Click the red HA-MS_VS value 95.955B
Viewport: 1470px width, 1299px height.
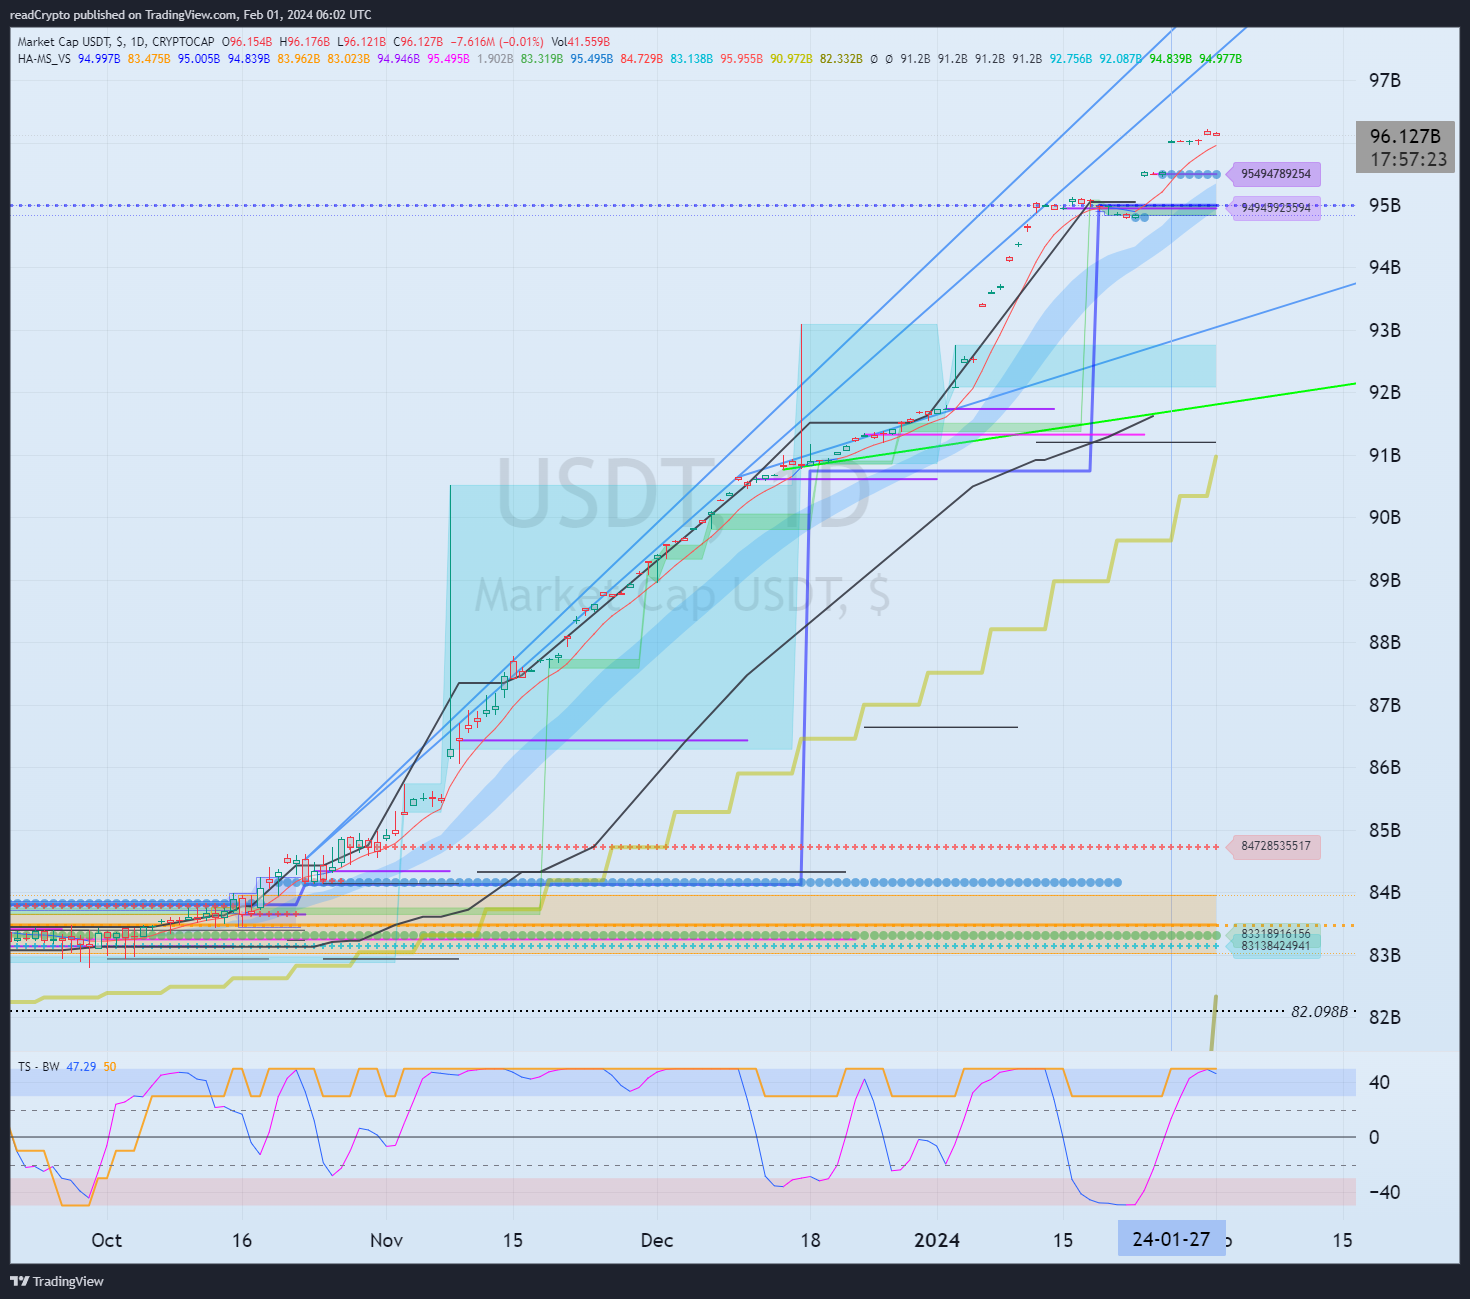click(x=742, y=59)
